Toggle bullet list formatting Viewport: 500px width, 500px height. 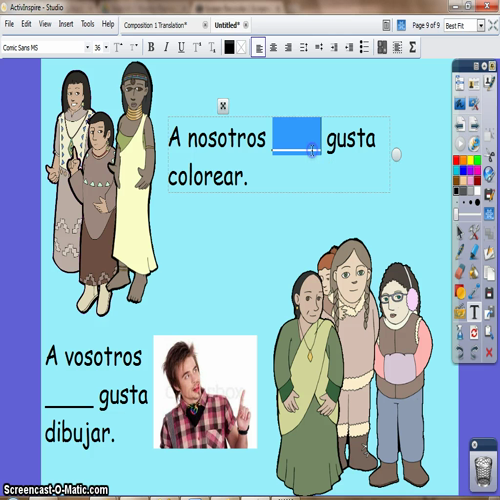[x=364, y=47]
